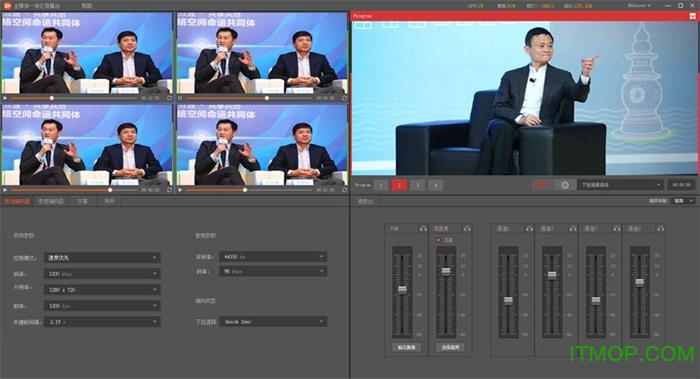Click the expand icon on red Program bar
This screenshot has width=700, height=379.
click(x=693, y=16)
